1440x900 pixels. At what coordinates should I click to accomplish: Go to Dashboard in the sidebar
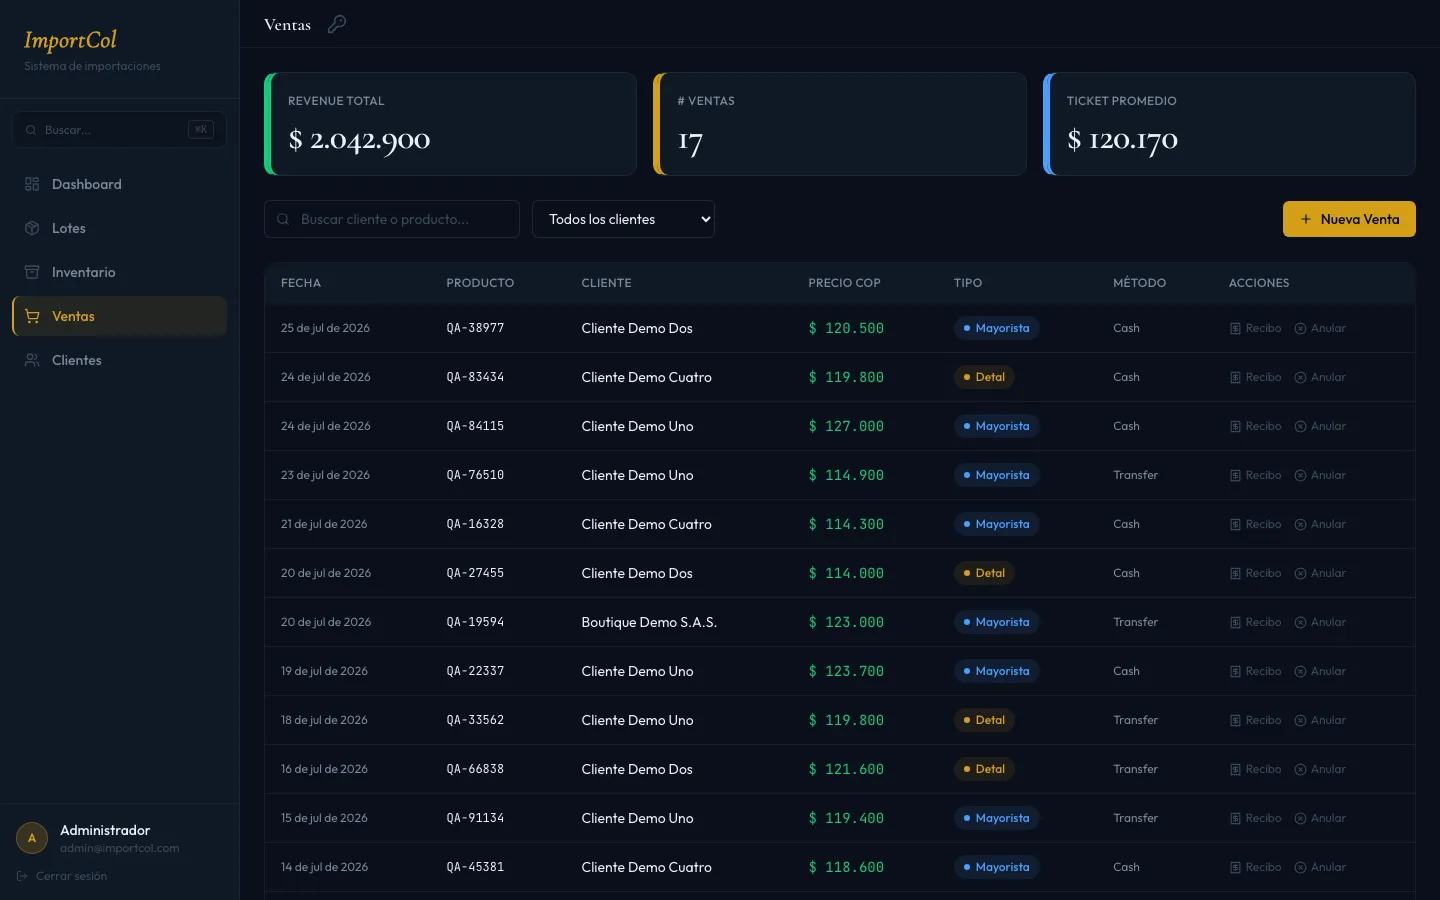click(119, 184)
